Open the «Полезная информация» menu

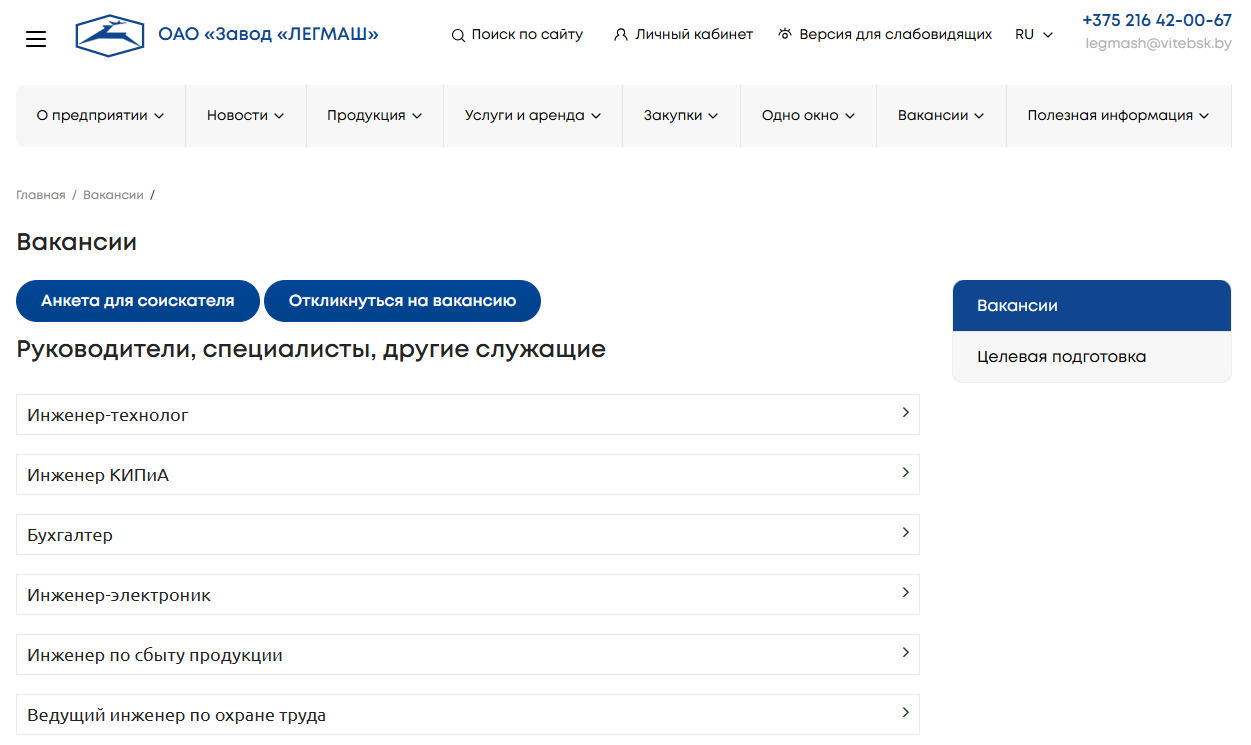point(1118,115)
